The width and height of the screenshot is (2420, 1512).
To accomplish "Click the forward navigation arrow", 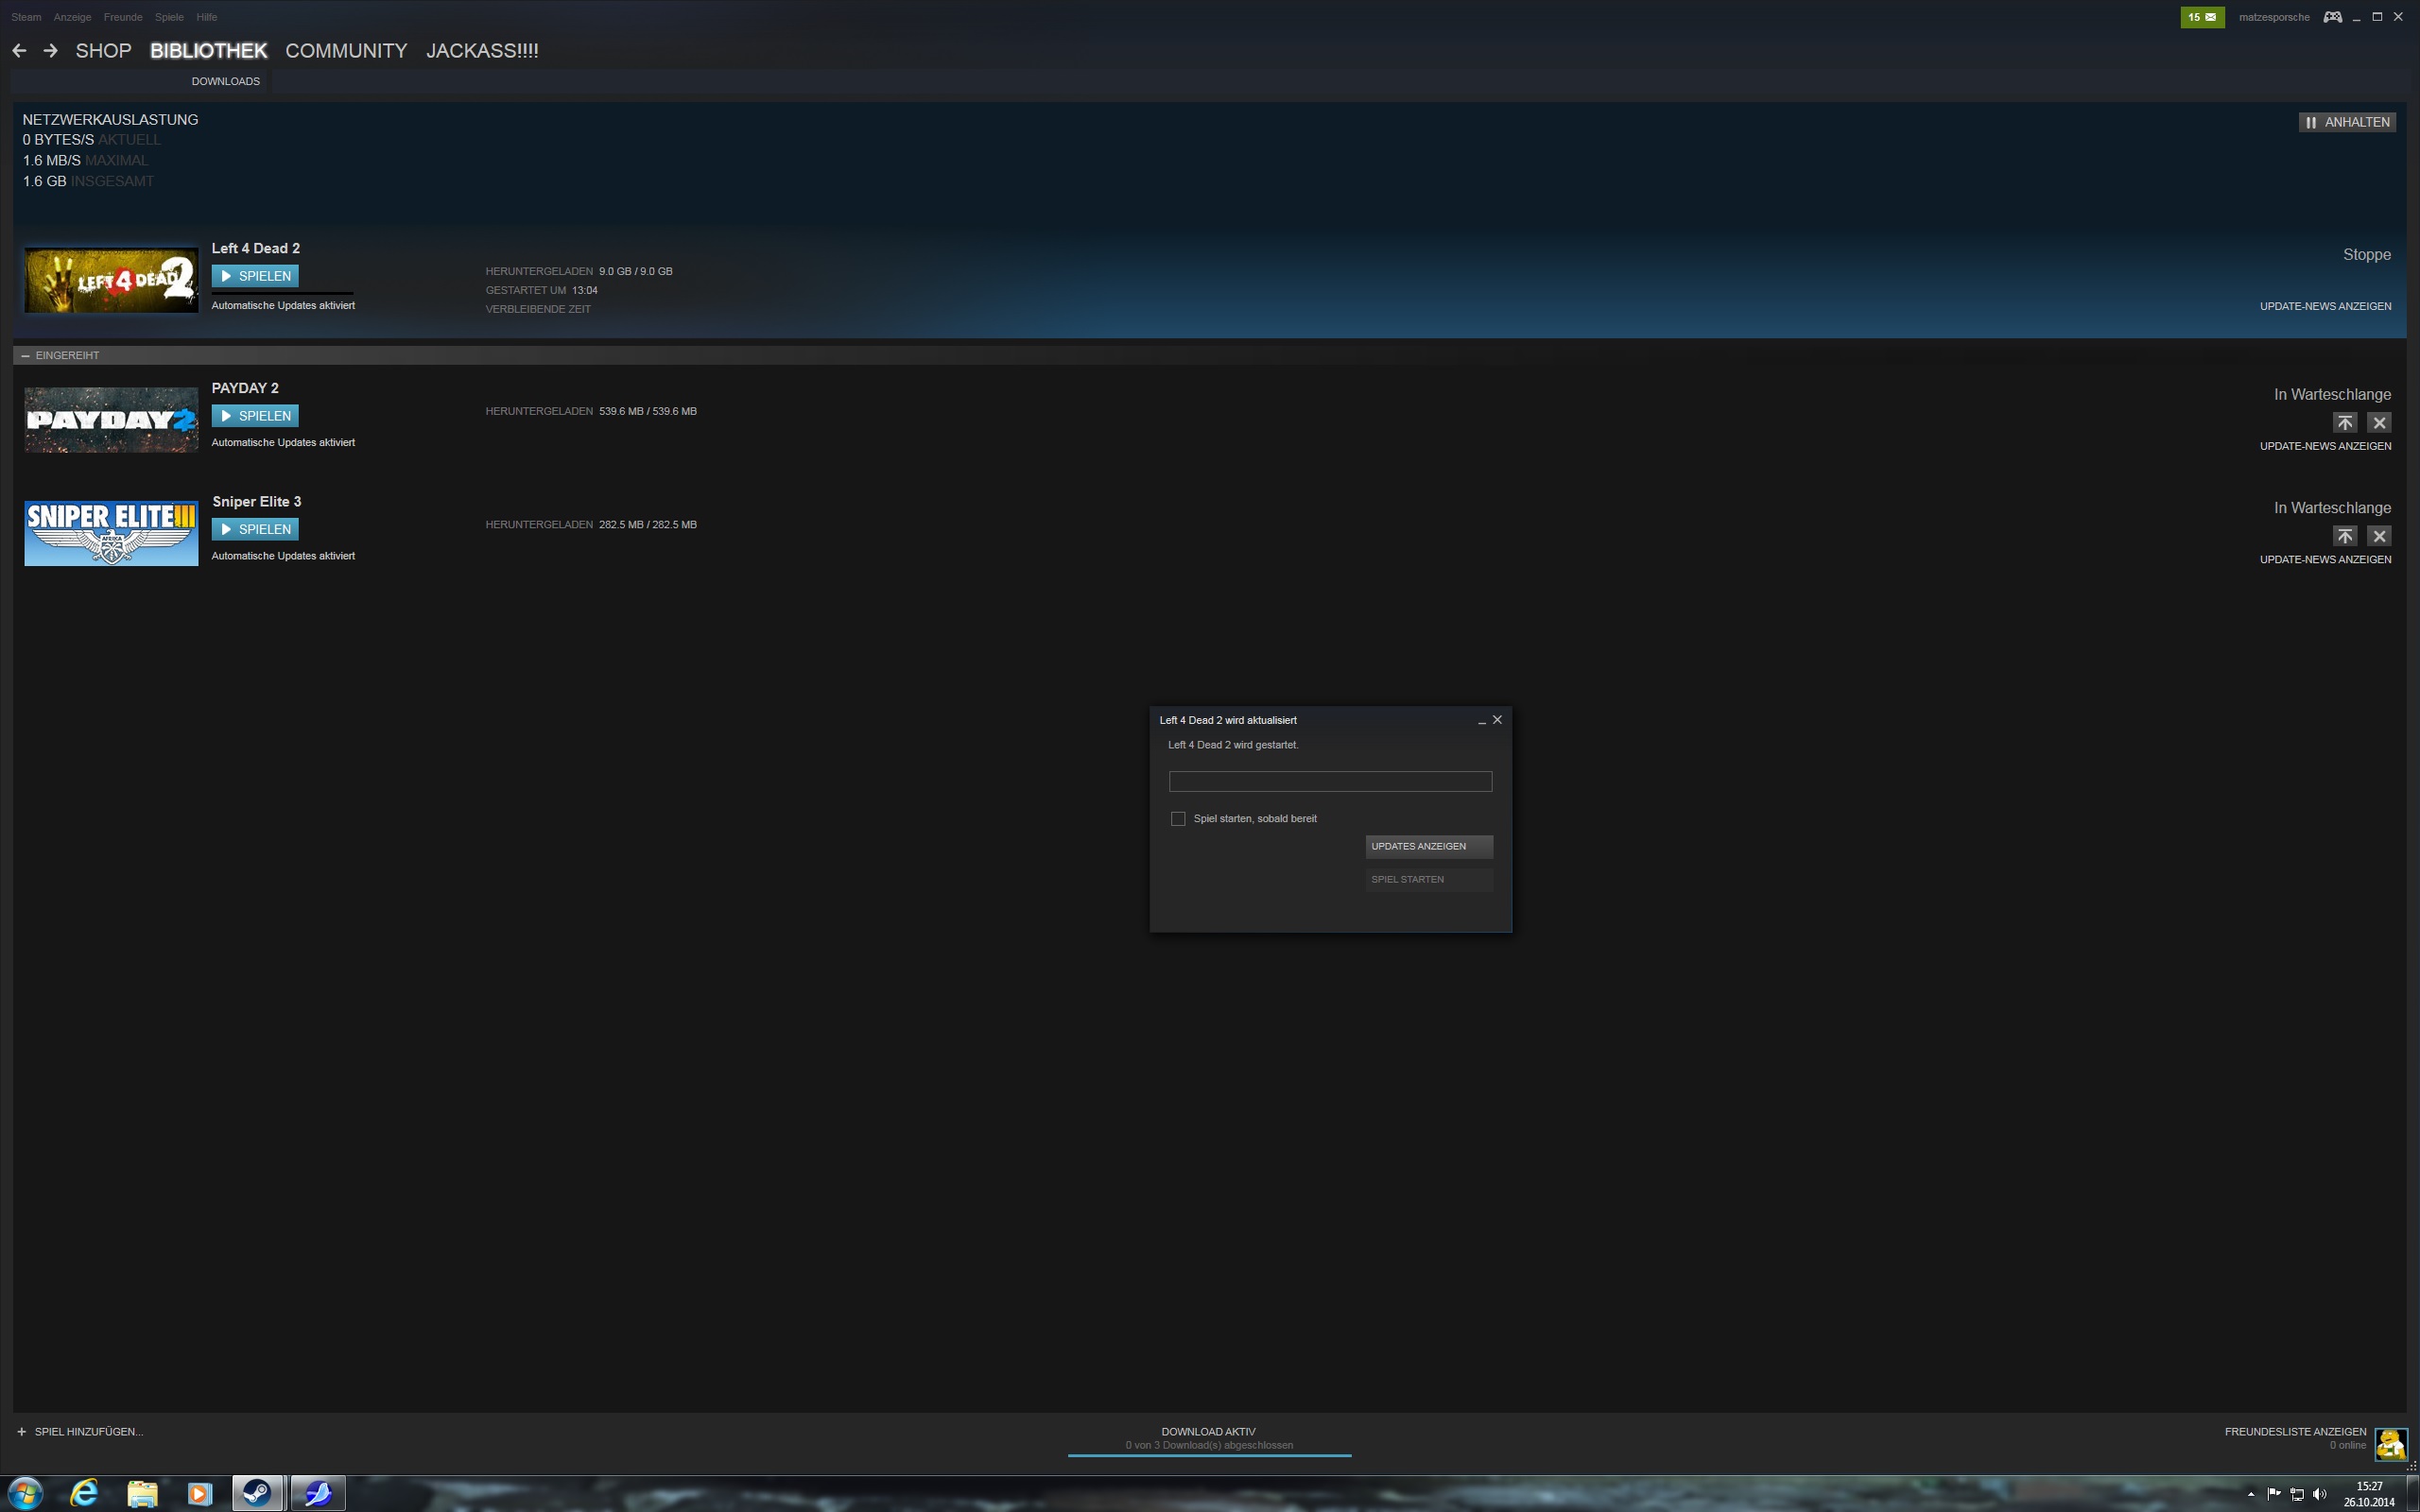I will coord(50,51).
